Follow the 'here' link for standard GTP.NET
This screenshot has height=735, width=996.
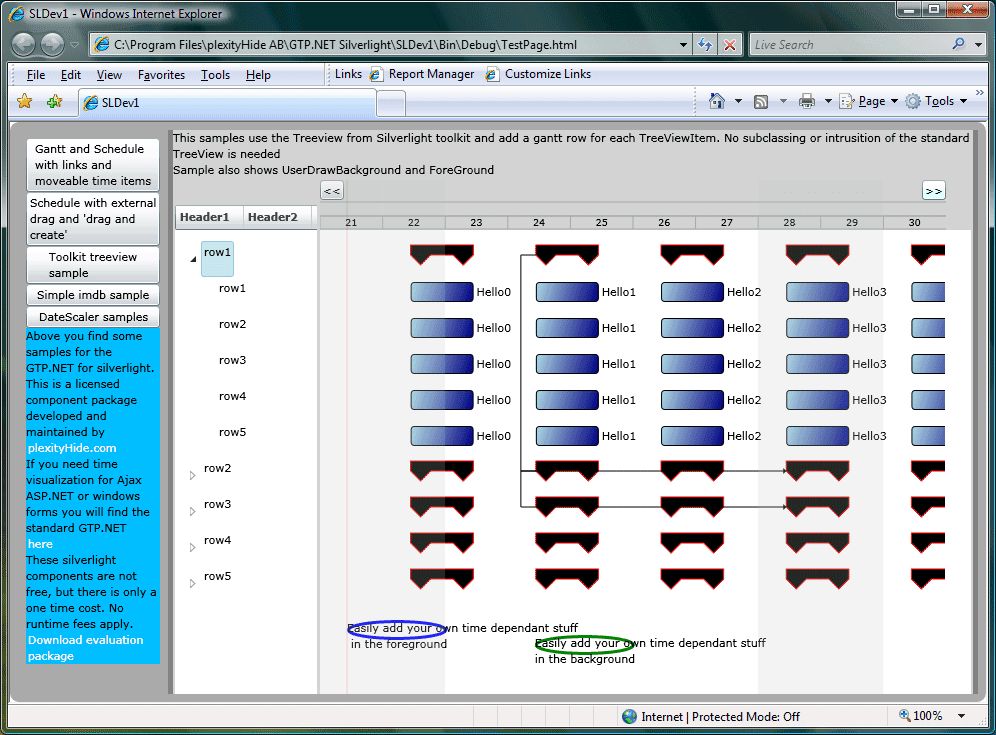click(40, 544)
